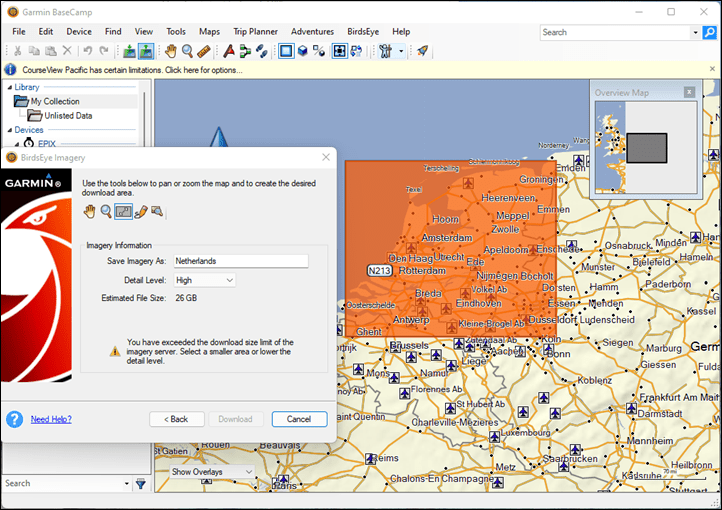Click the CourseView Pacific limitations message
The image size is (722, 510).
coord(132,70)
